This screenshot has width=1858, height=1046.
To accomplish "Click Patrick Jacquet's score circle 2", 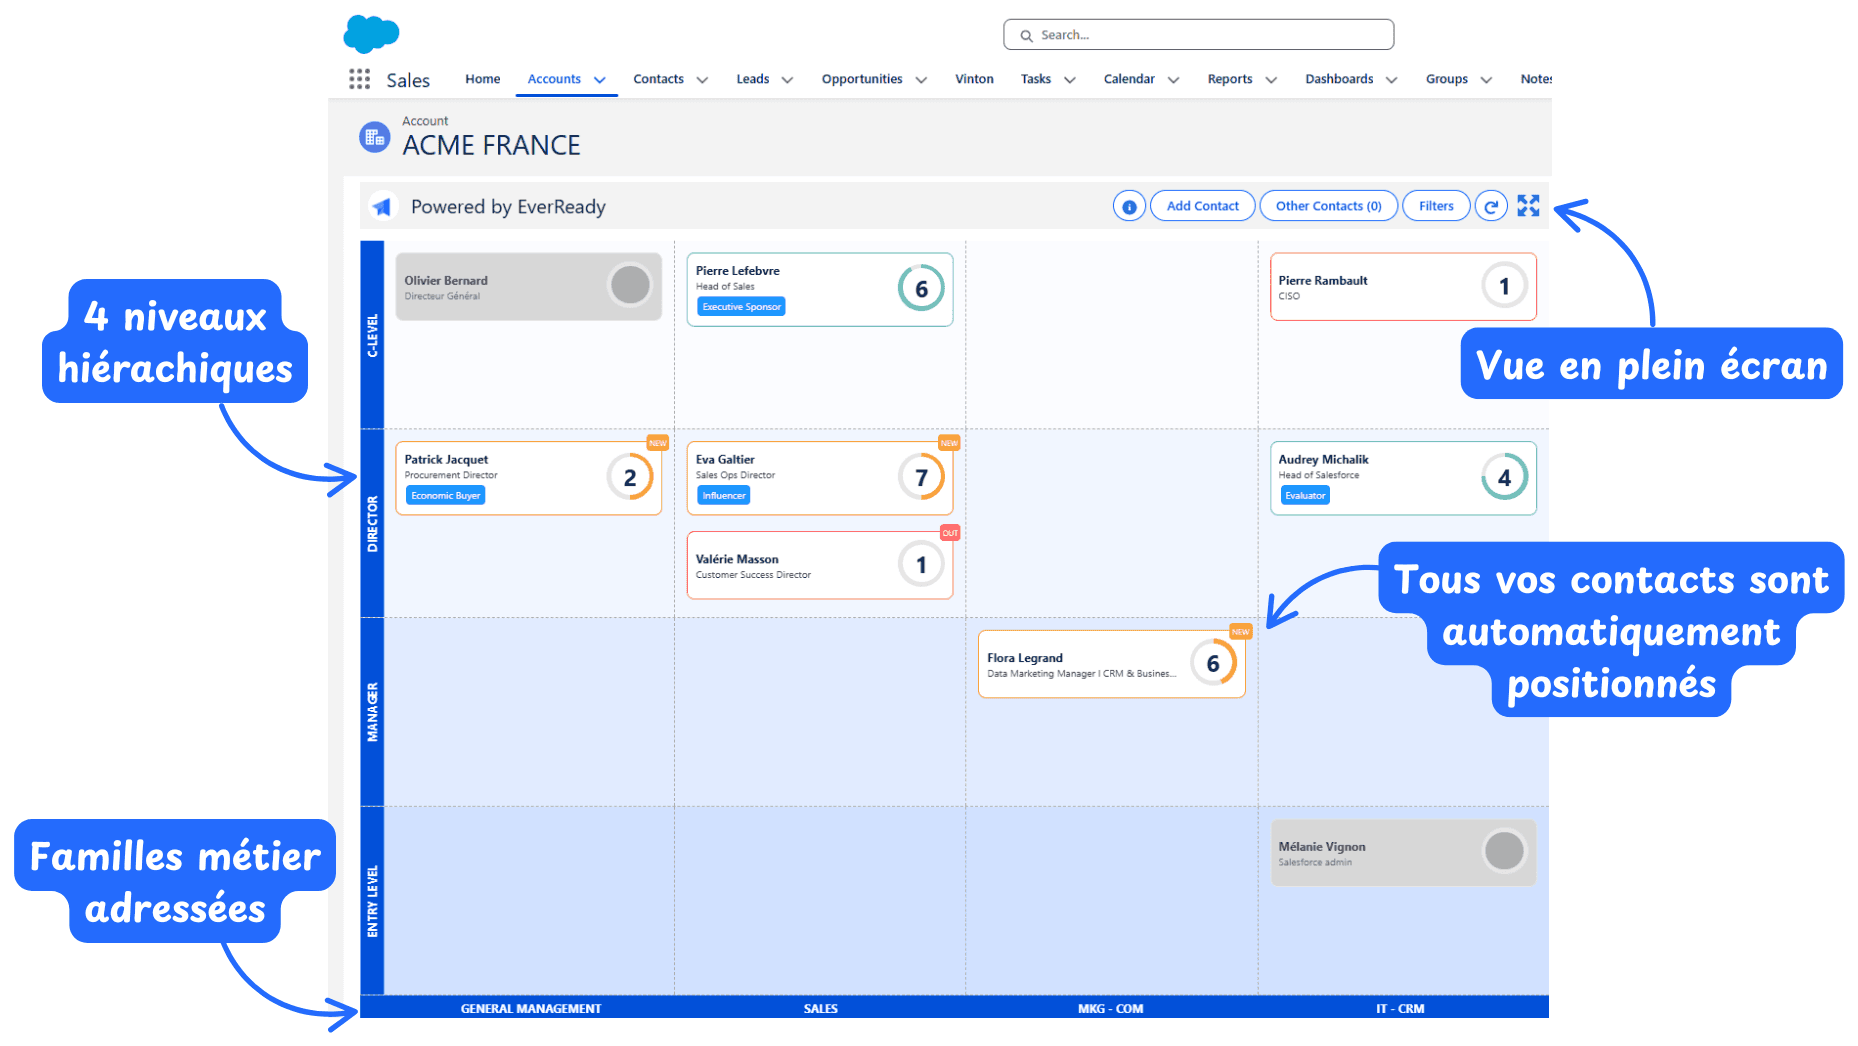I will click(630, 478).
